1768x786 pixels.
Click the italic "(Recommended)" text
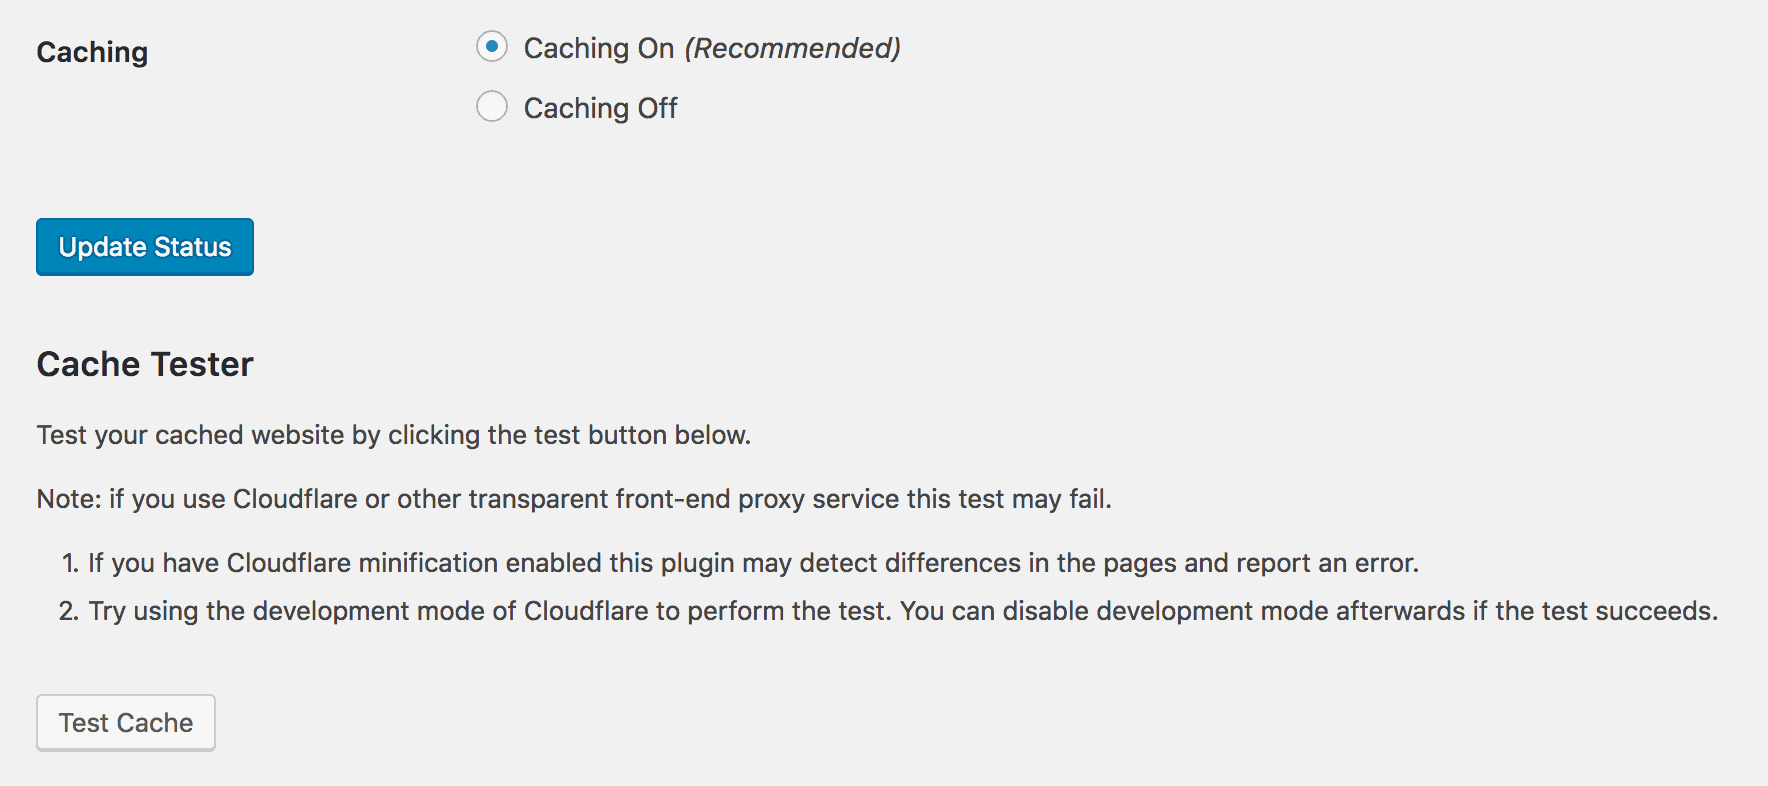[x=793, y=48]
